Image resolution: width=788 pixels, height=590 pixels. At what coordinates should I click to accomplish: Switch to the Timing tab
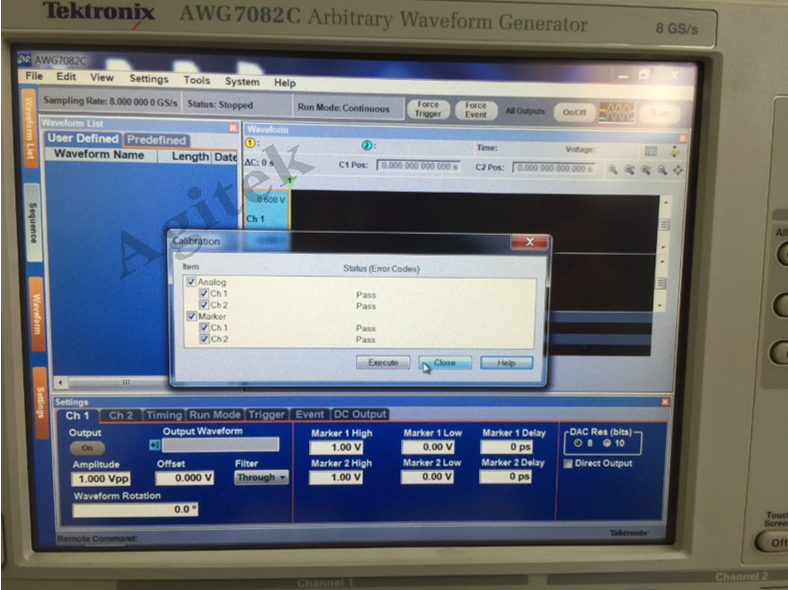point(164,415)
